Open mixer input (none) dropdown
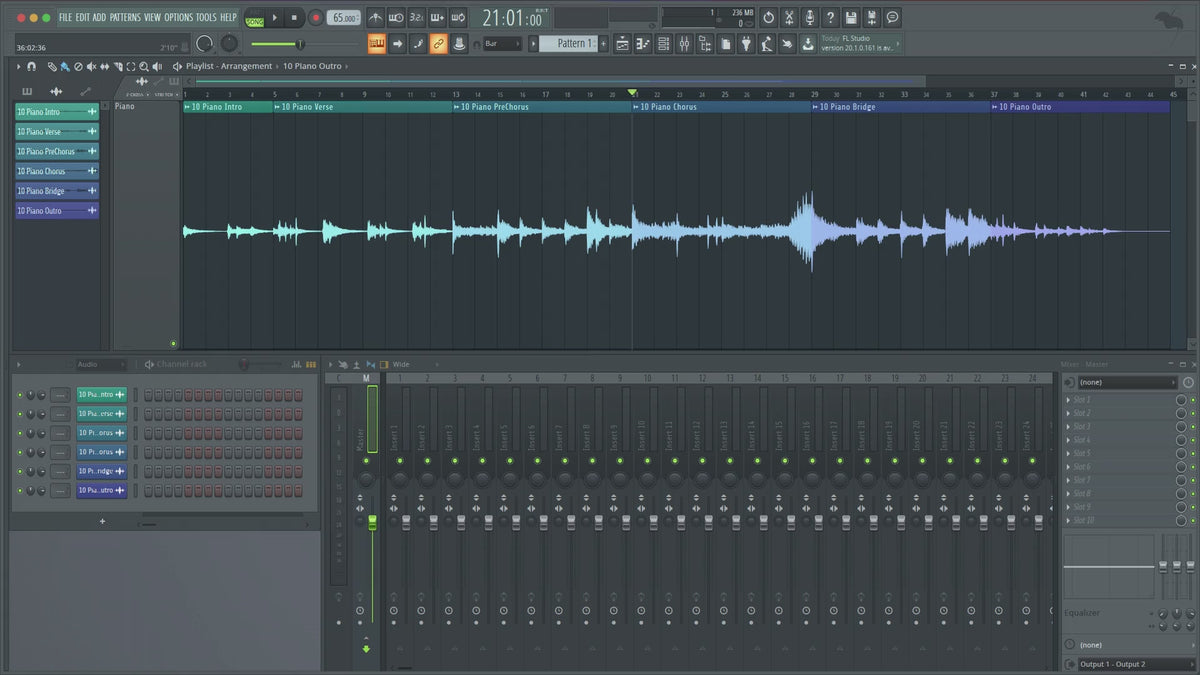This screenshot has height=675, width=1200. point(1127,382)
